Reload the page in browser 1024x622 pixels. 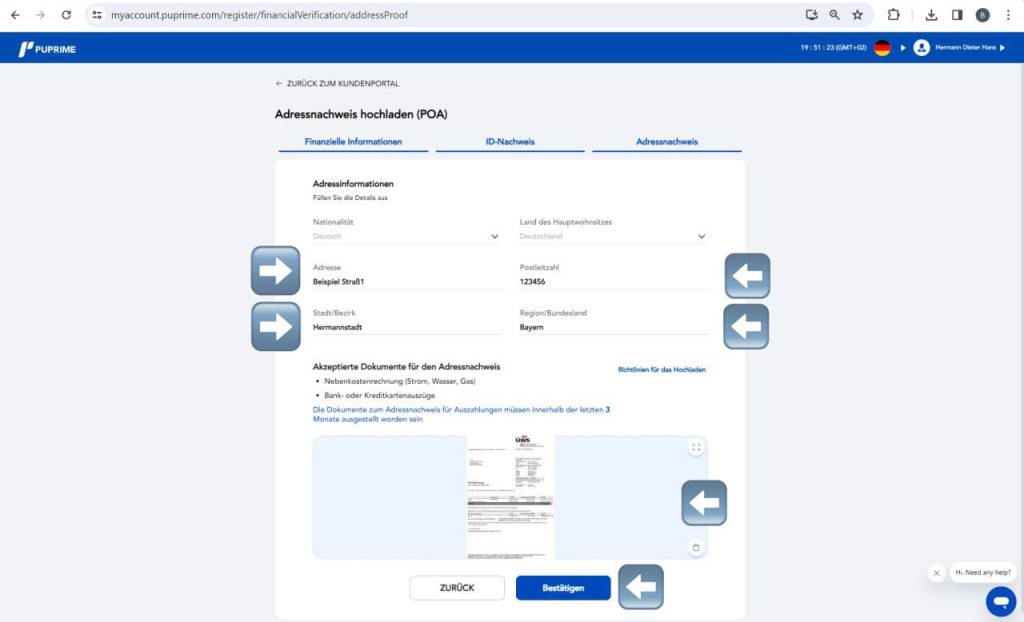[66, 15]
